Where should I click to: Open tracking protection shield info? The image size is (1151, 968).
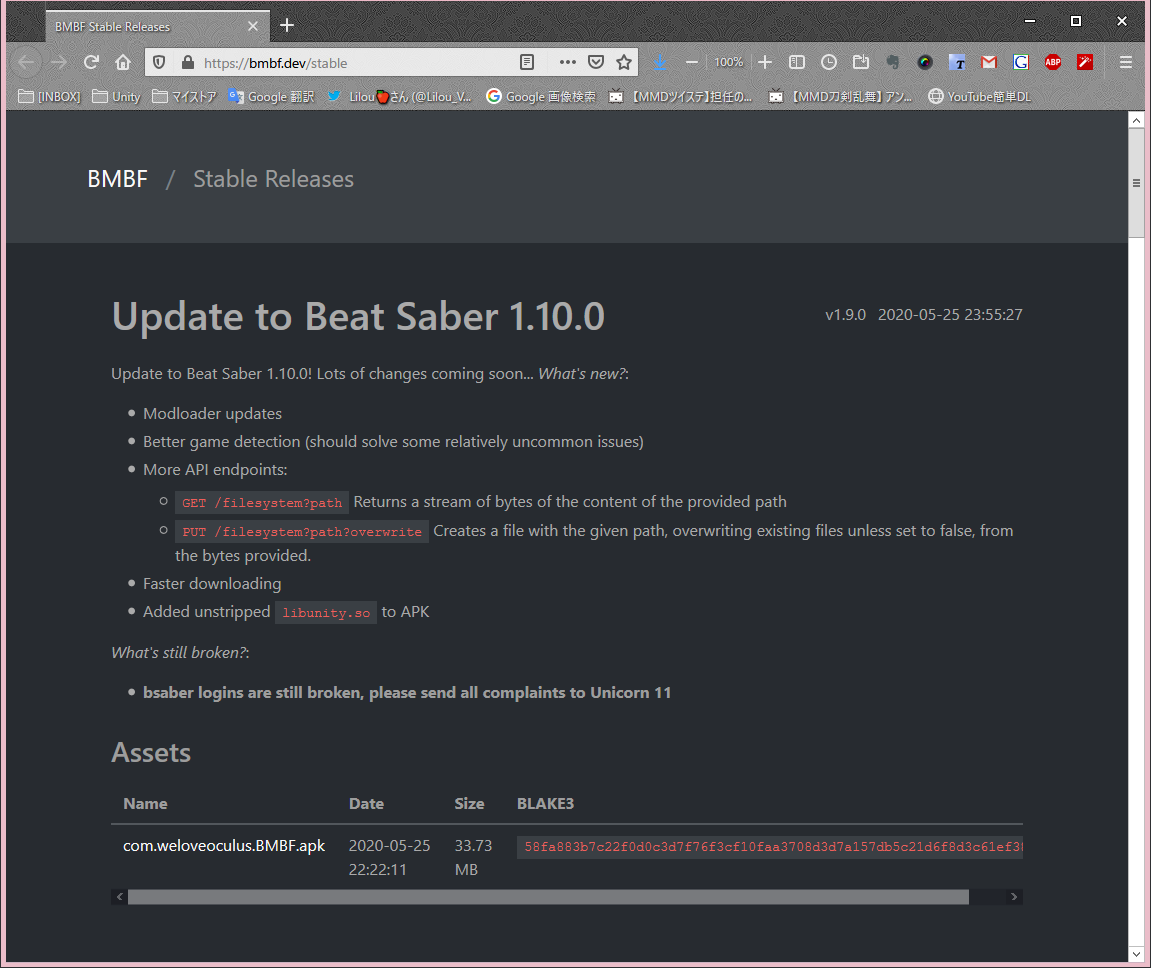click(x=159, y=62)
